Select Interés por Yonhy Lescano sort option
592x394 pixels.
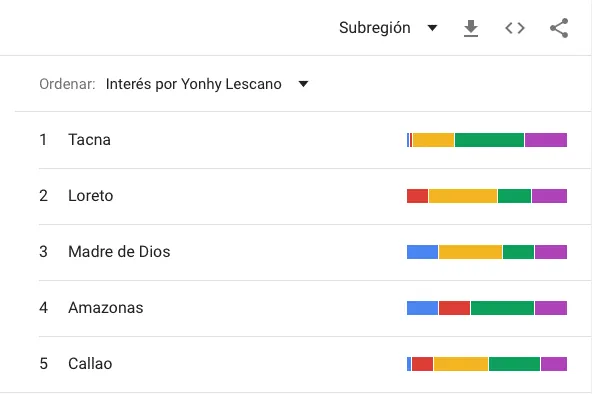point(193,84)
